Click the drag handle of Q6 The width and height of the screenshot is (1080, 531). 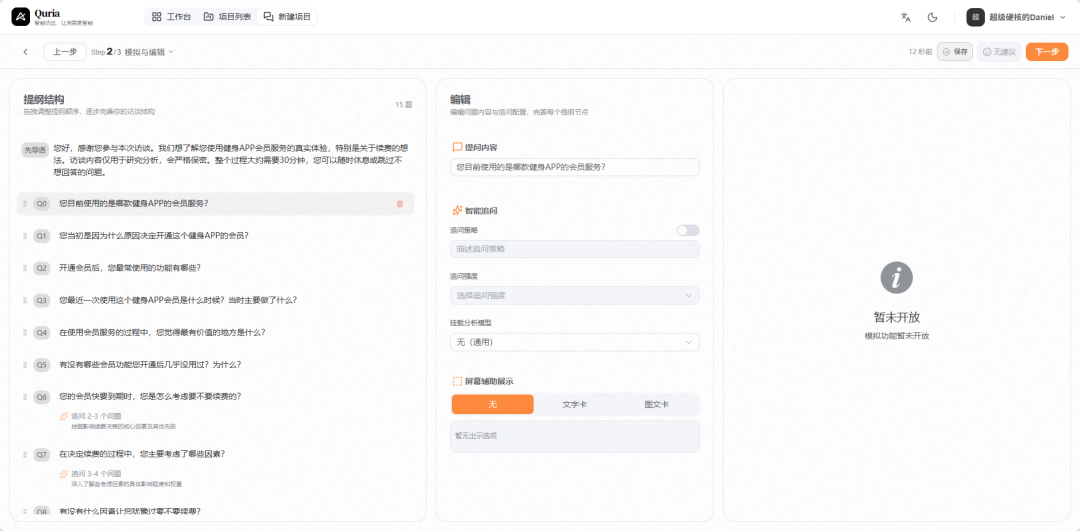coord(25,397)
